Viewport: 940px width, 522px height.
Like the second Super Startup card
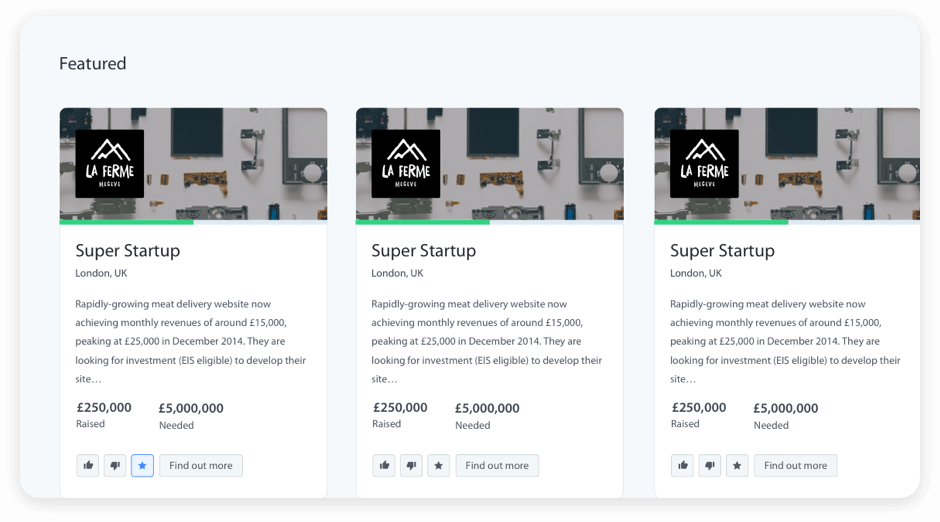coord(384,466)
